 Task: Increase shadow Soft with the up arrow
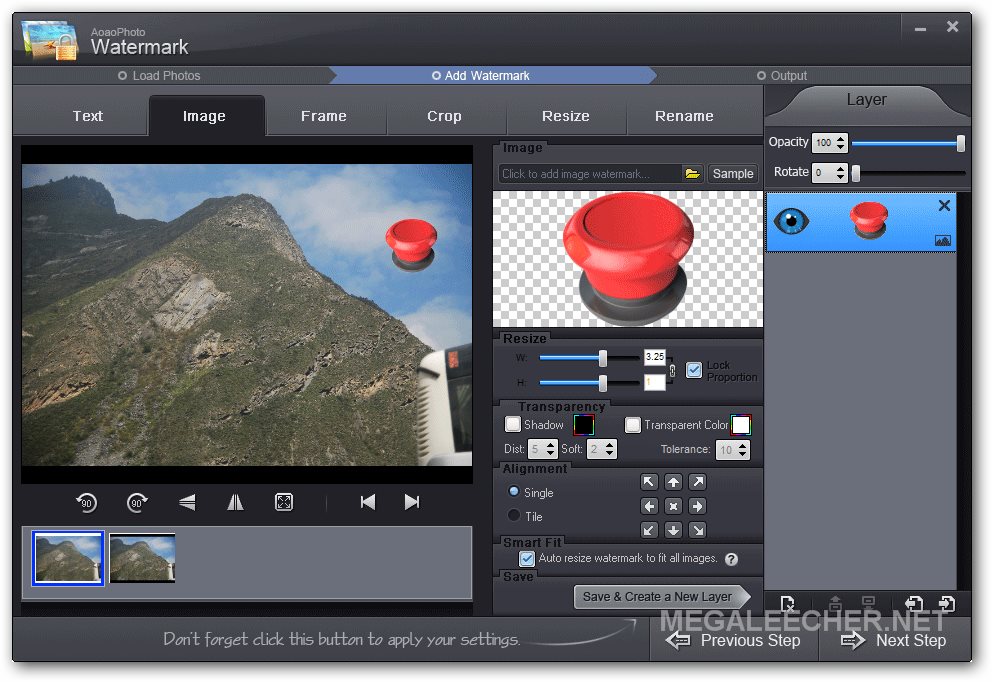610,445
